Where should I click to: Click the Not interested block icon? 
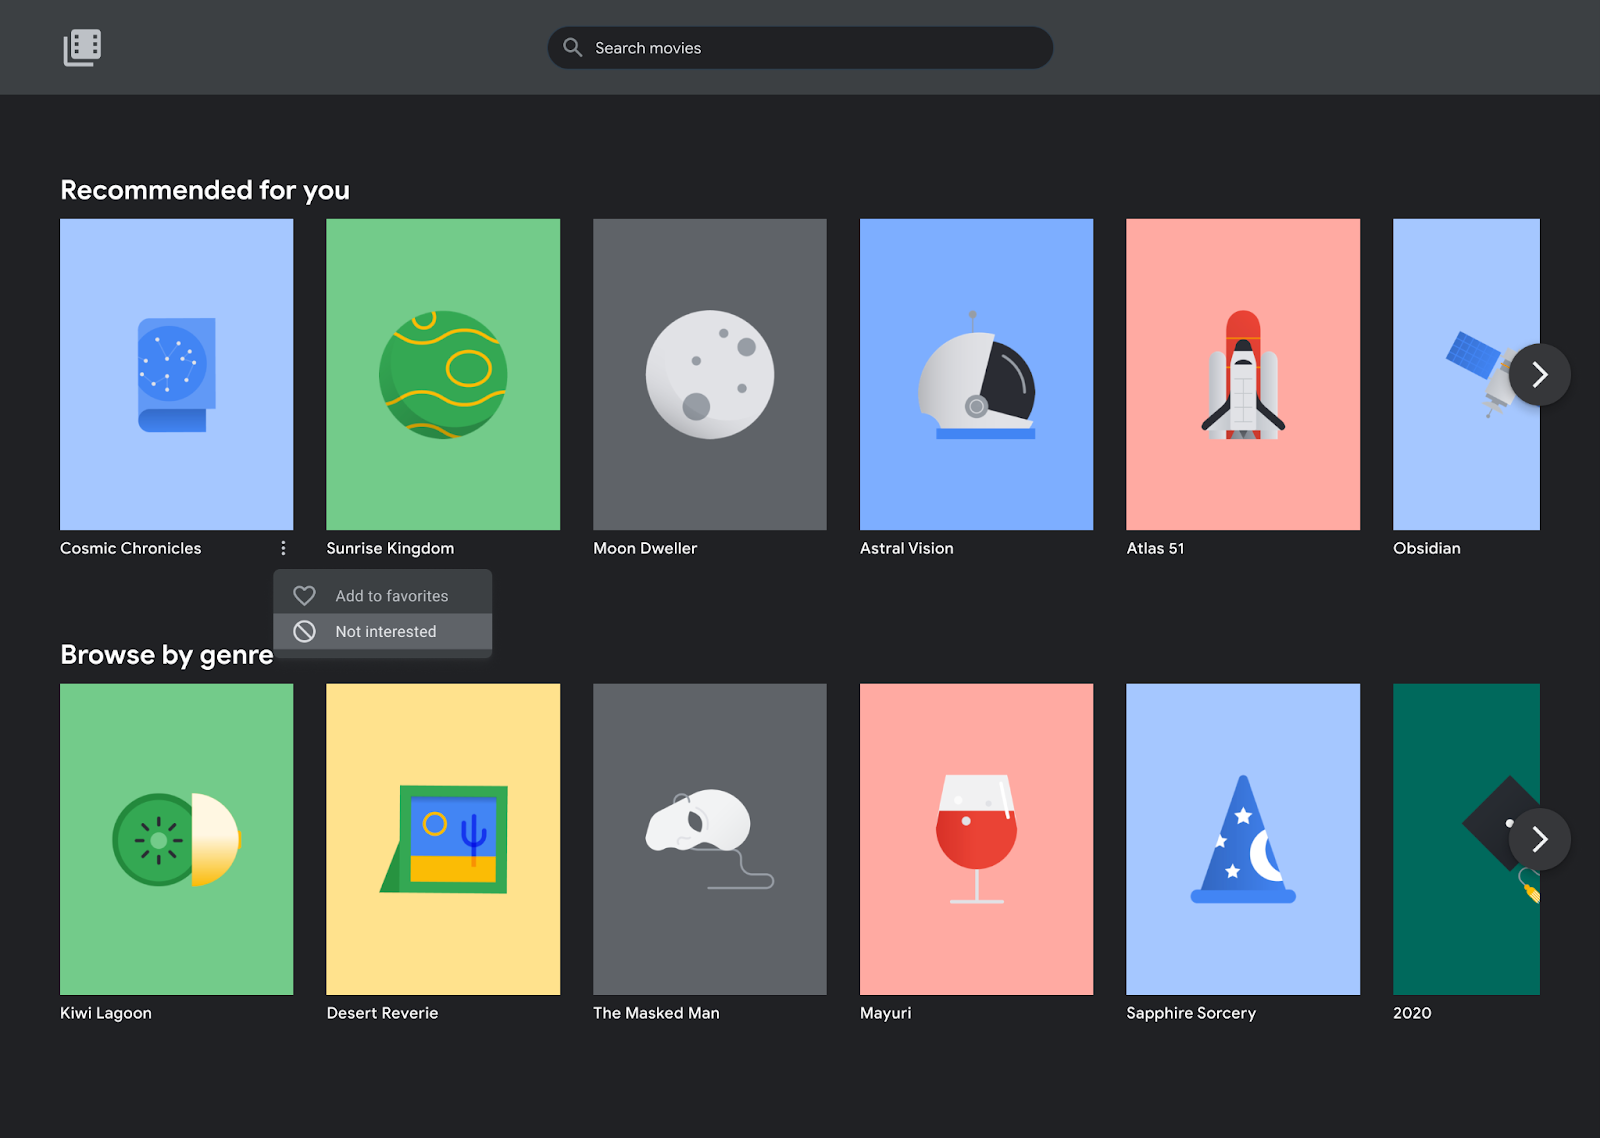[304, 632]
